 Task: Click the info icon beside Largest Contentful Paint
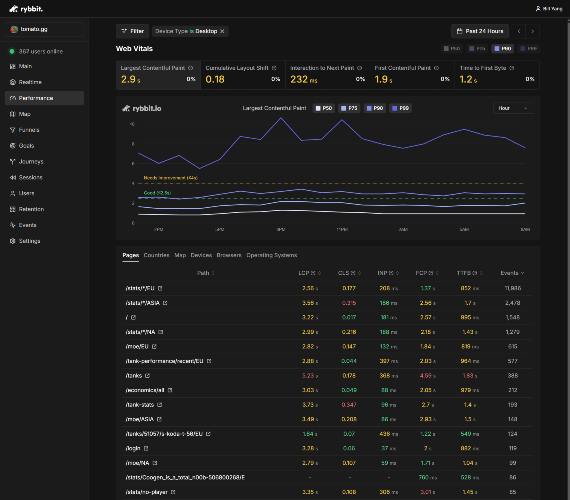click(190, 68)
